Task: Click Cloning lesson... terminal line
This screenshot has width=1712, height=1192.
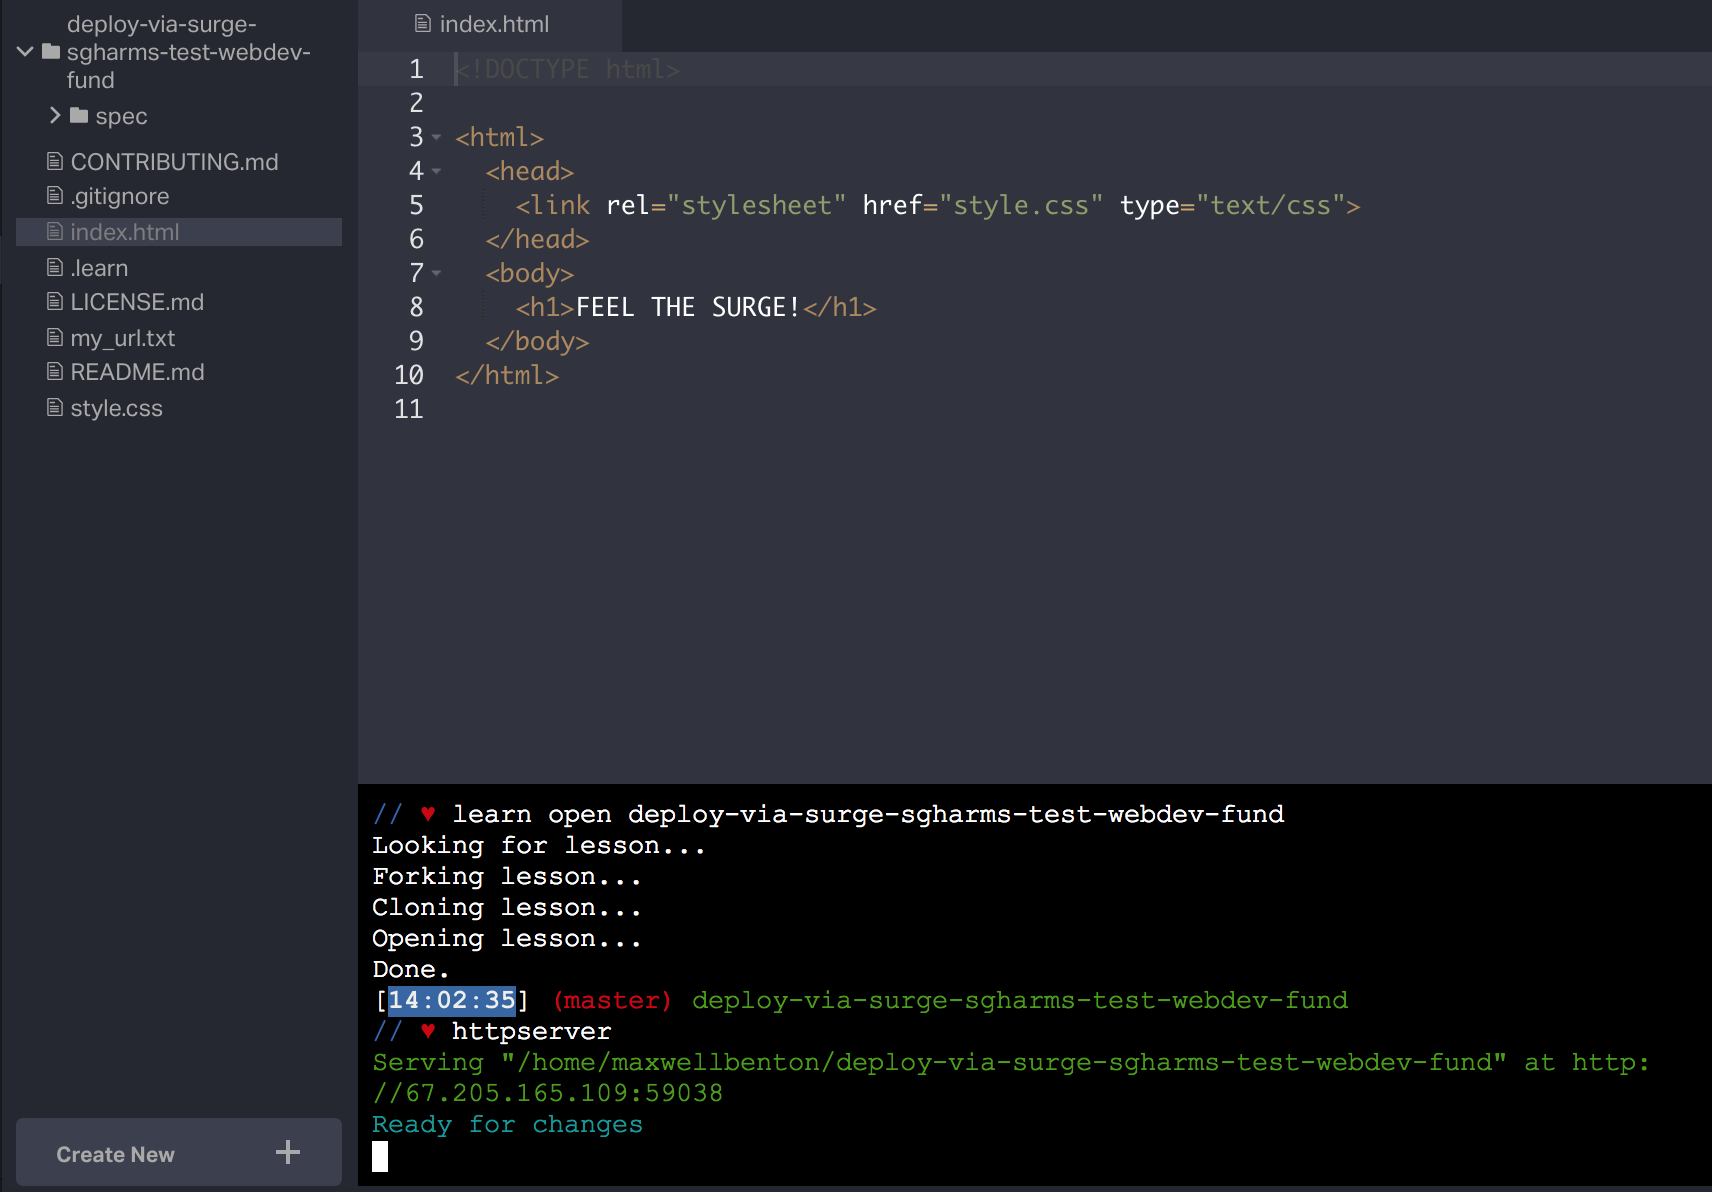Action: click(507, 907)
